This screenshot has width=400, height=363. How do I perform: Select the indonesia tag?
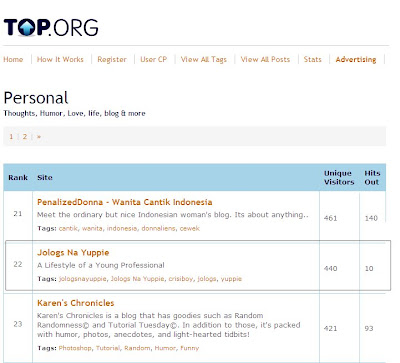pyautogui.click(x=122, y=229)
